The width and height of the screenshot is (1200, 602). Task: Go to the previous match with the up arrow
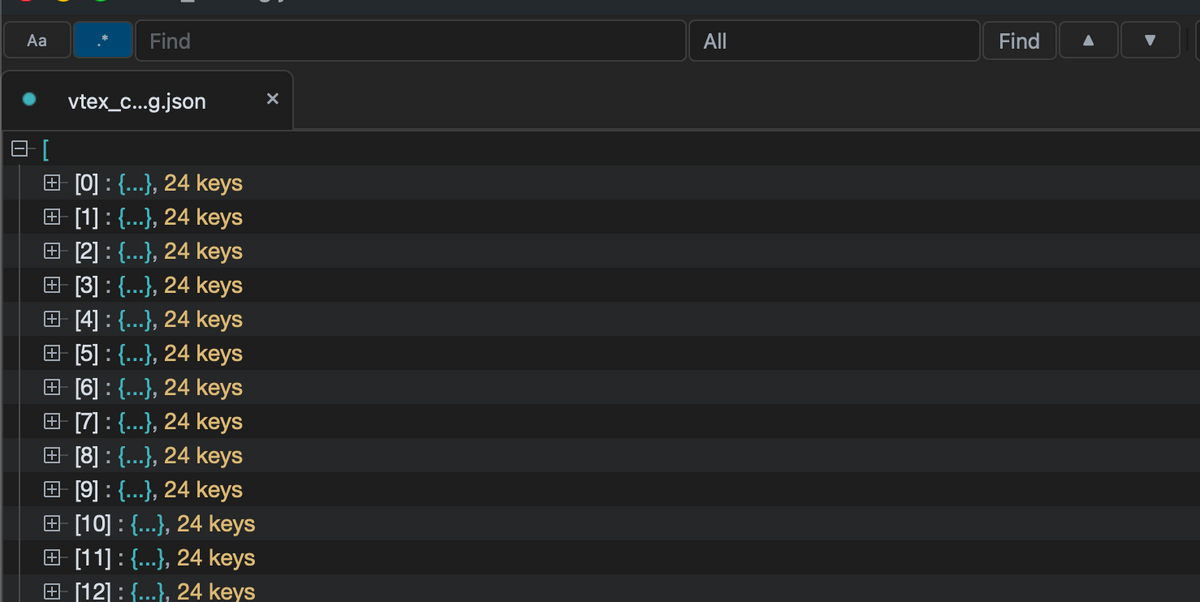(x=1088, y=41)
